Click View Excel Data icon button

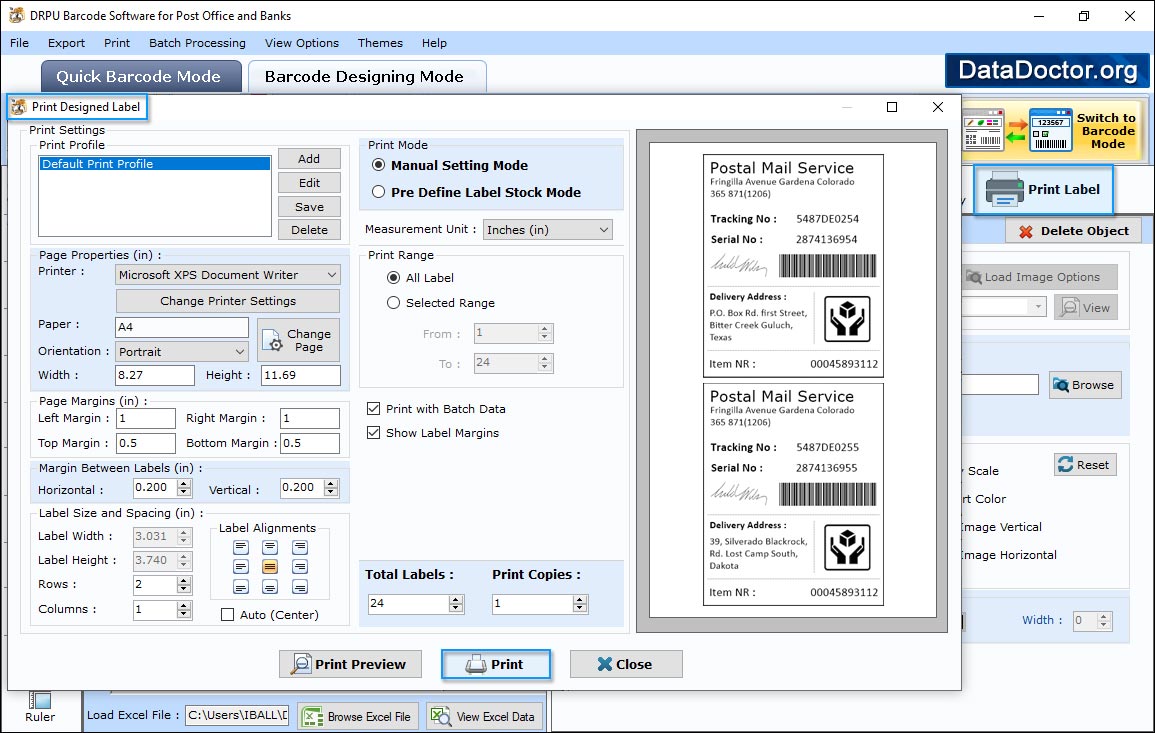[485, 717]
